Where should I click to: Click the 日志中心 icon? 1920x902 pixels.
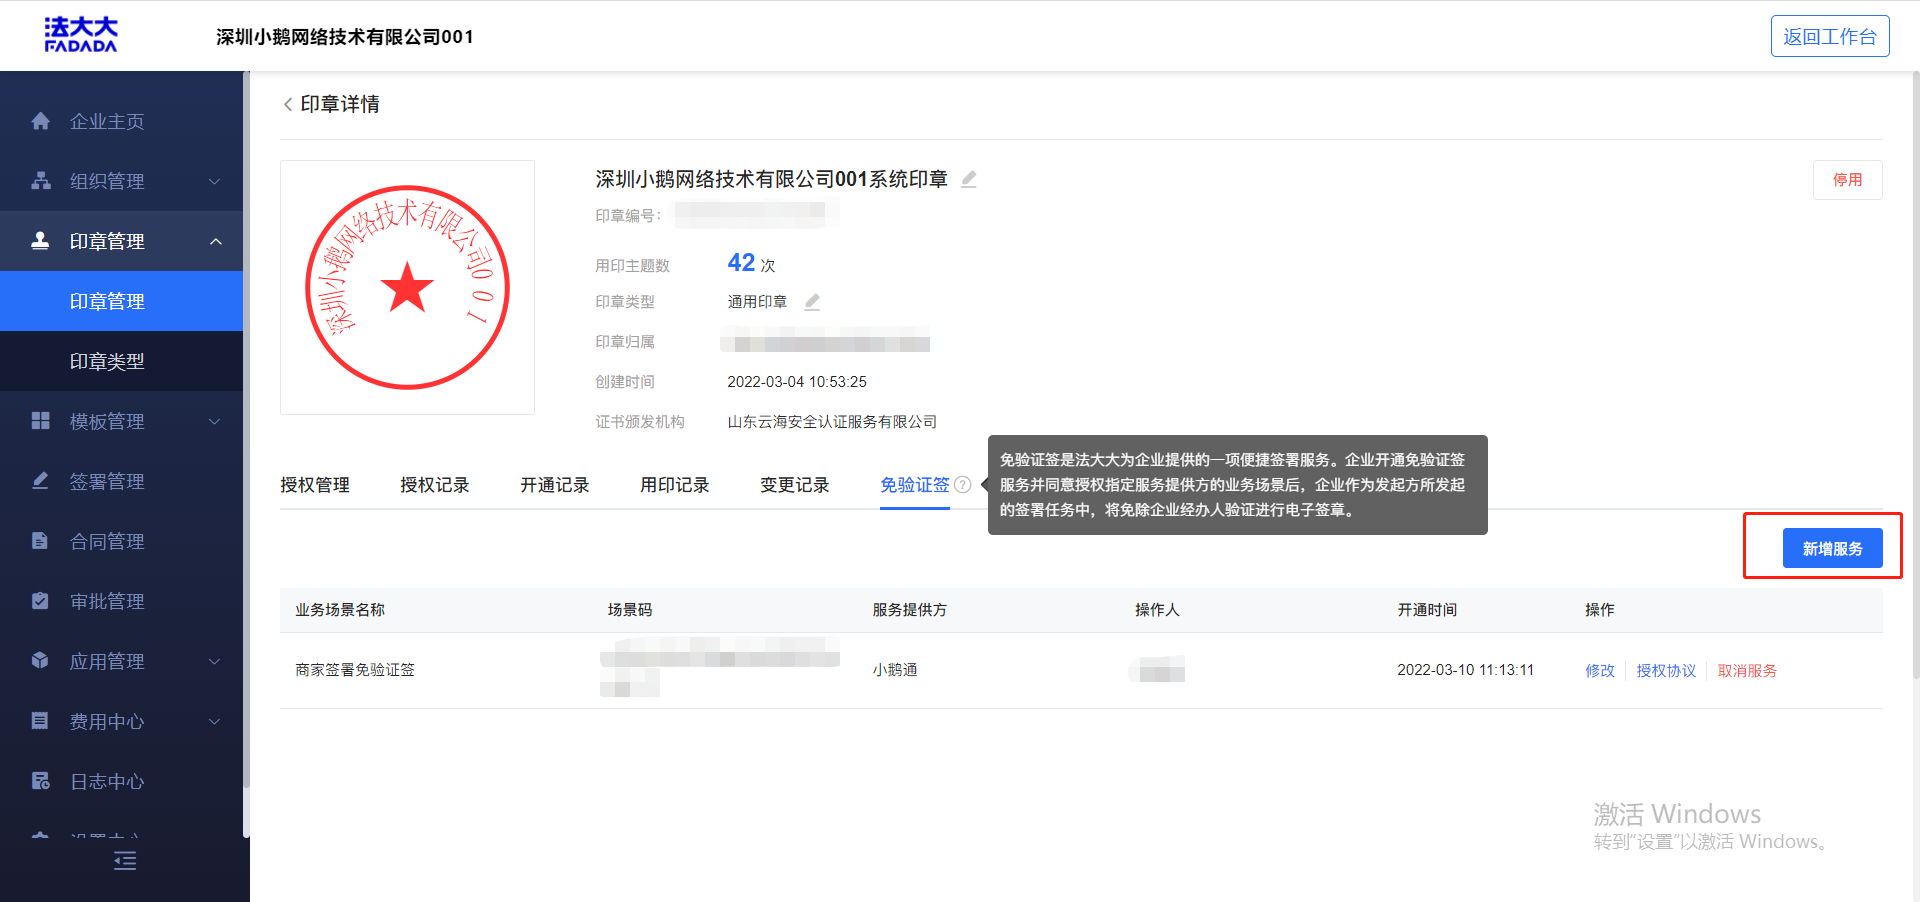tap(40, 781)
